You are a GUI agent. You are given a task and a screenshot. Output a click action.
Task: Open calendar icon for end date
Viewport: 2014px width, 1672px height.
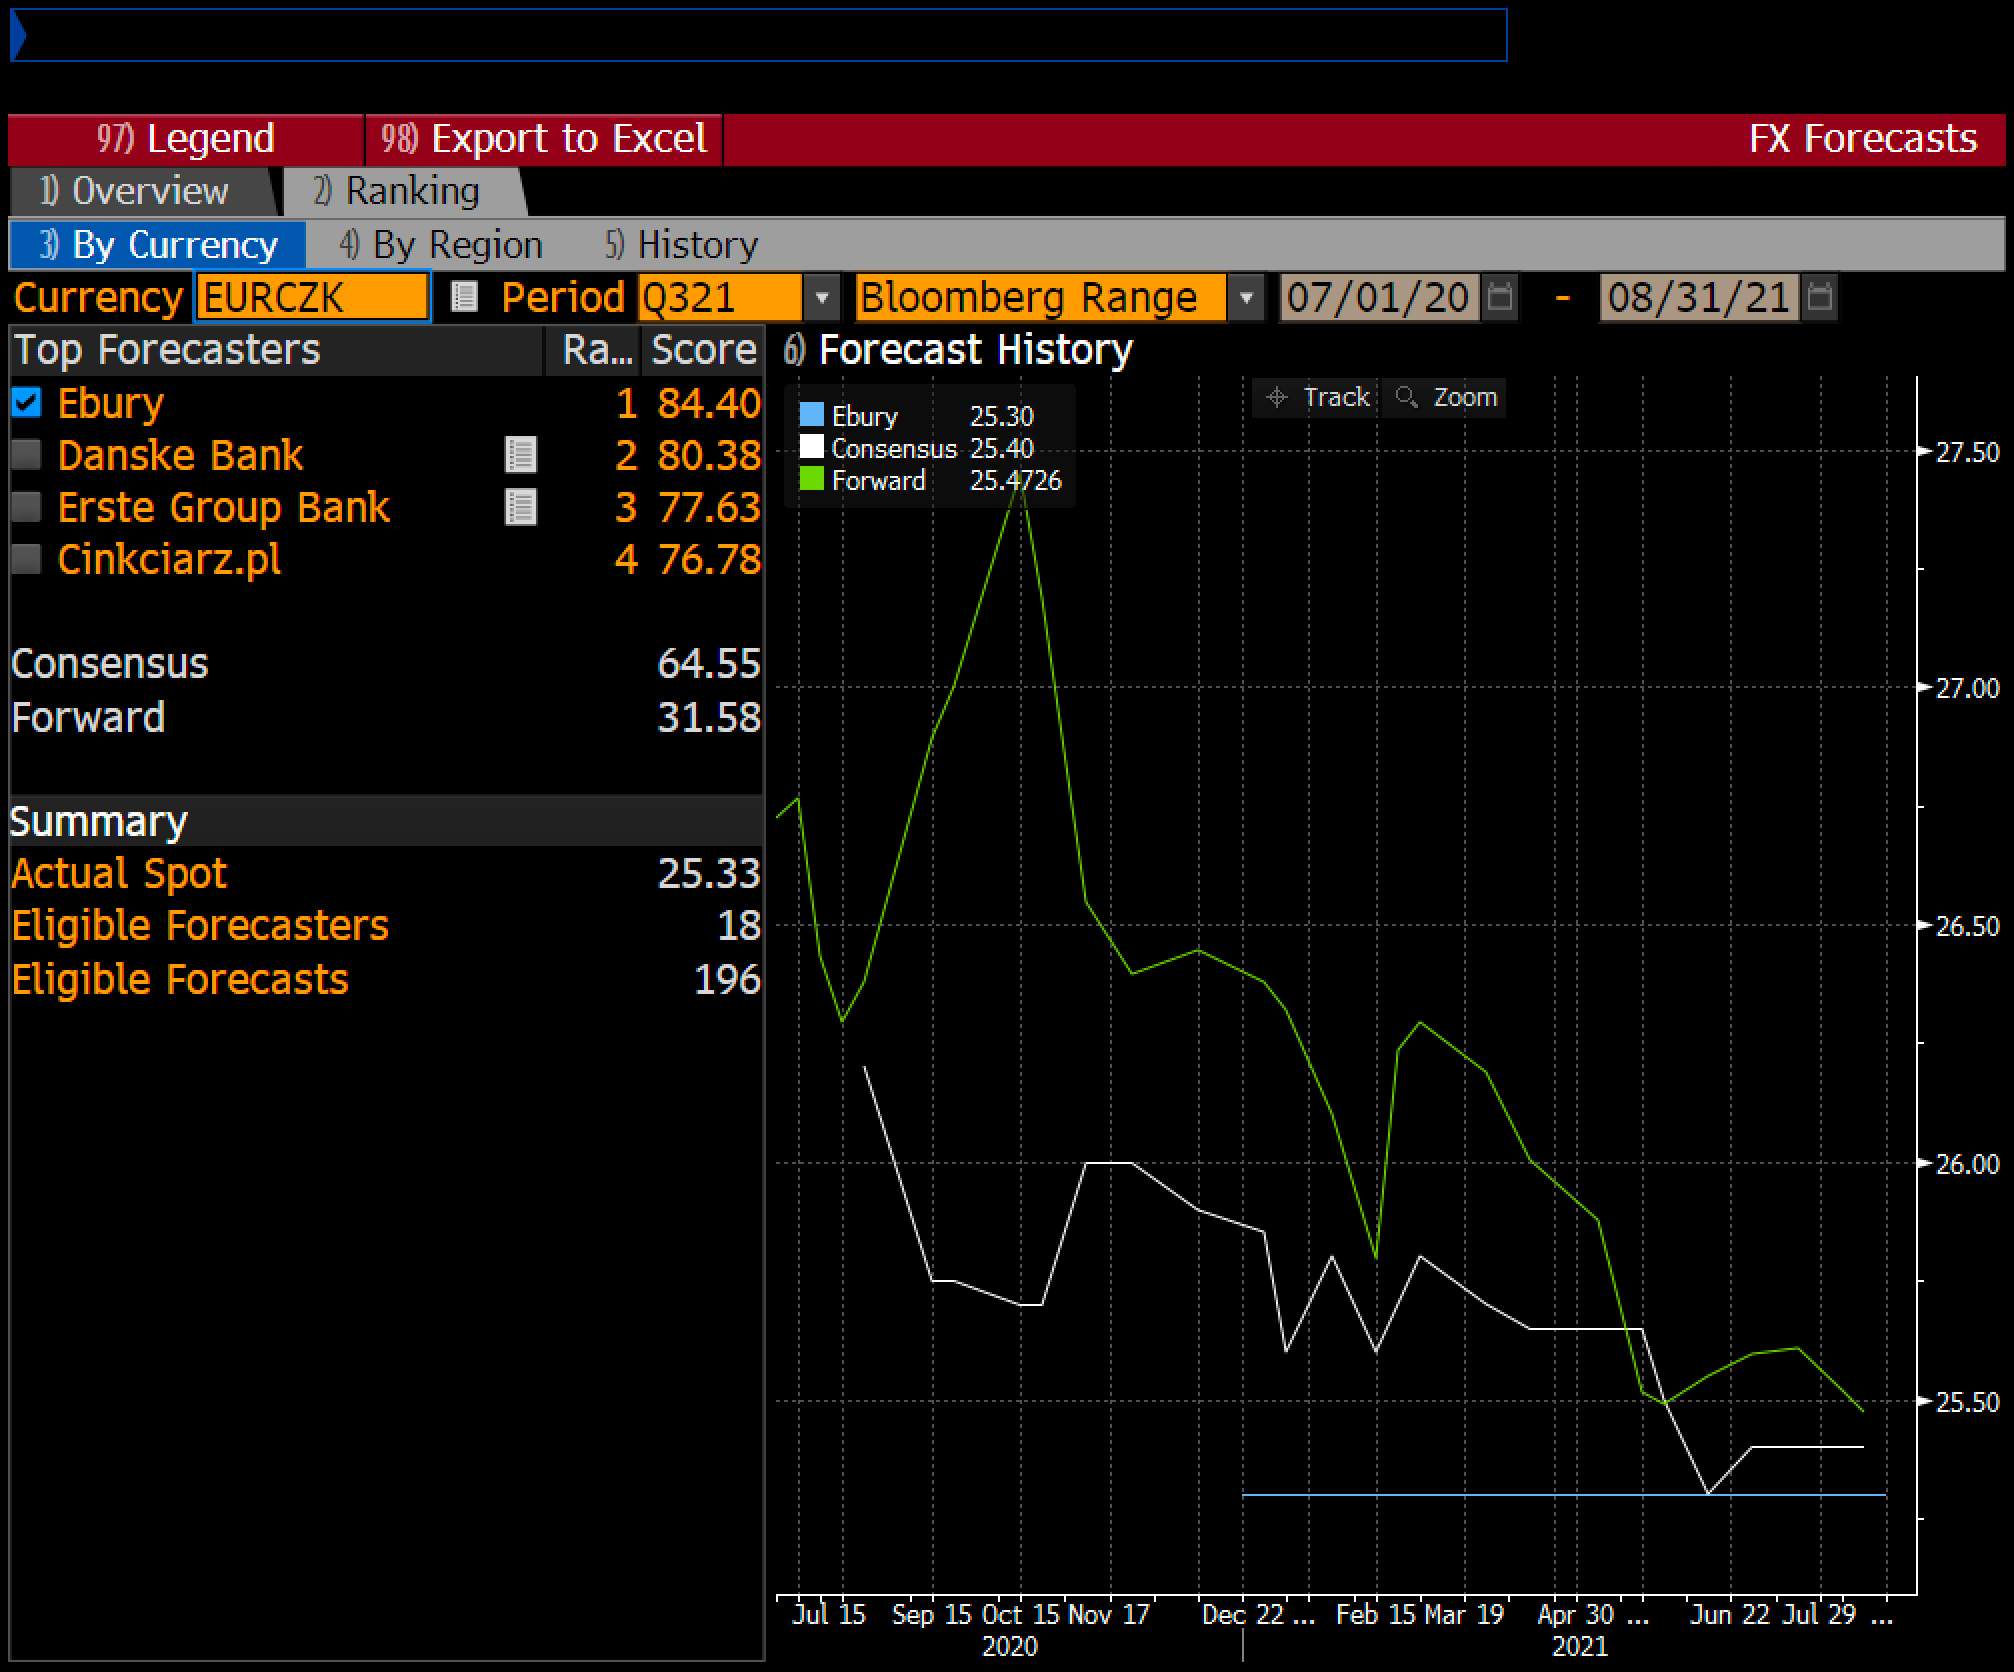pyautogui.click(x=1821, y=297)
